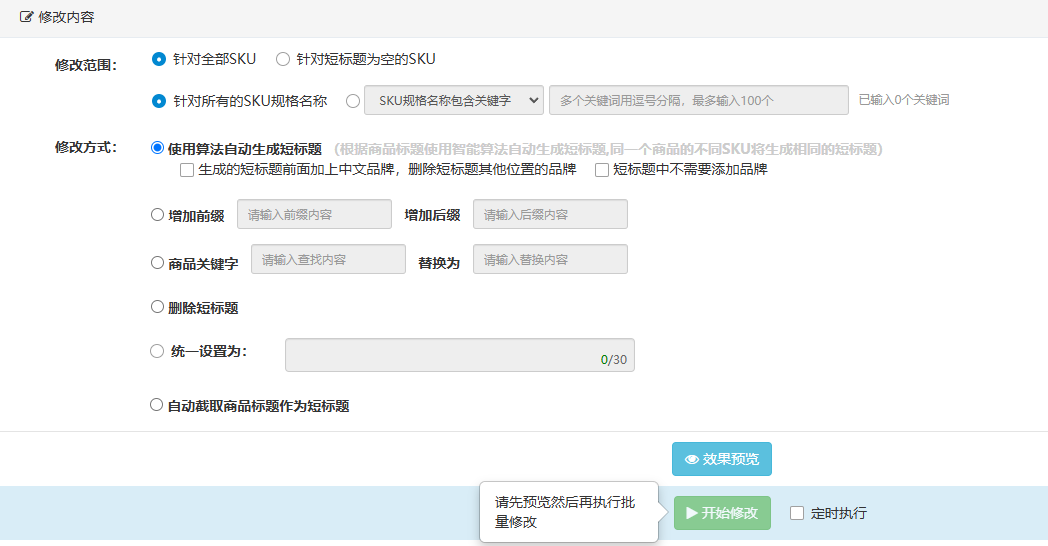1048x546 pixels.
Task: Click the prefix content input field
Action: [314, 214]
